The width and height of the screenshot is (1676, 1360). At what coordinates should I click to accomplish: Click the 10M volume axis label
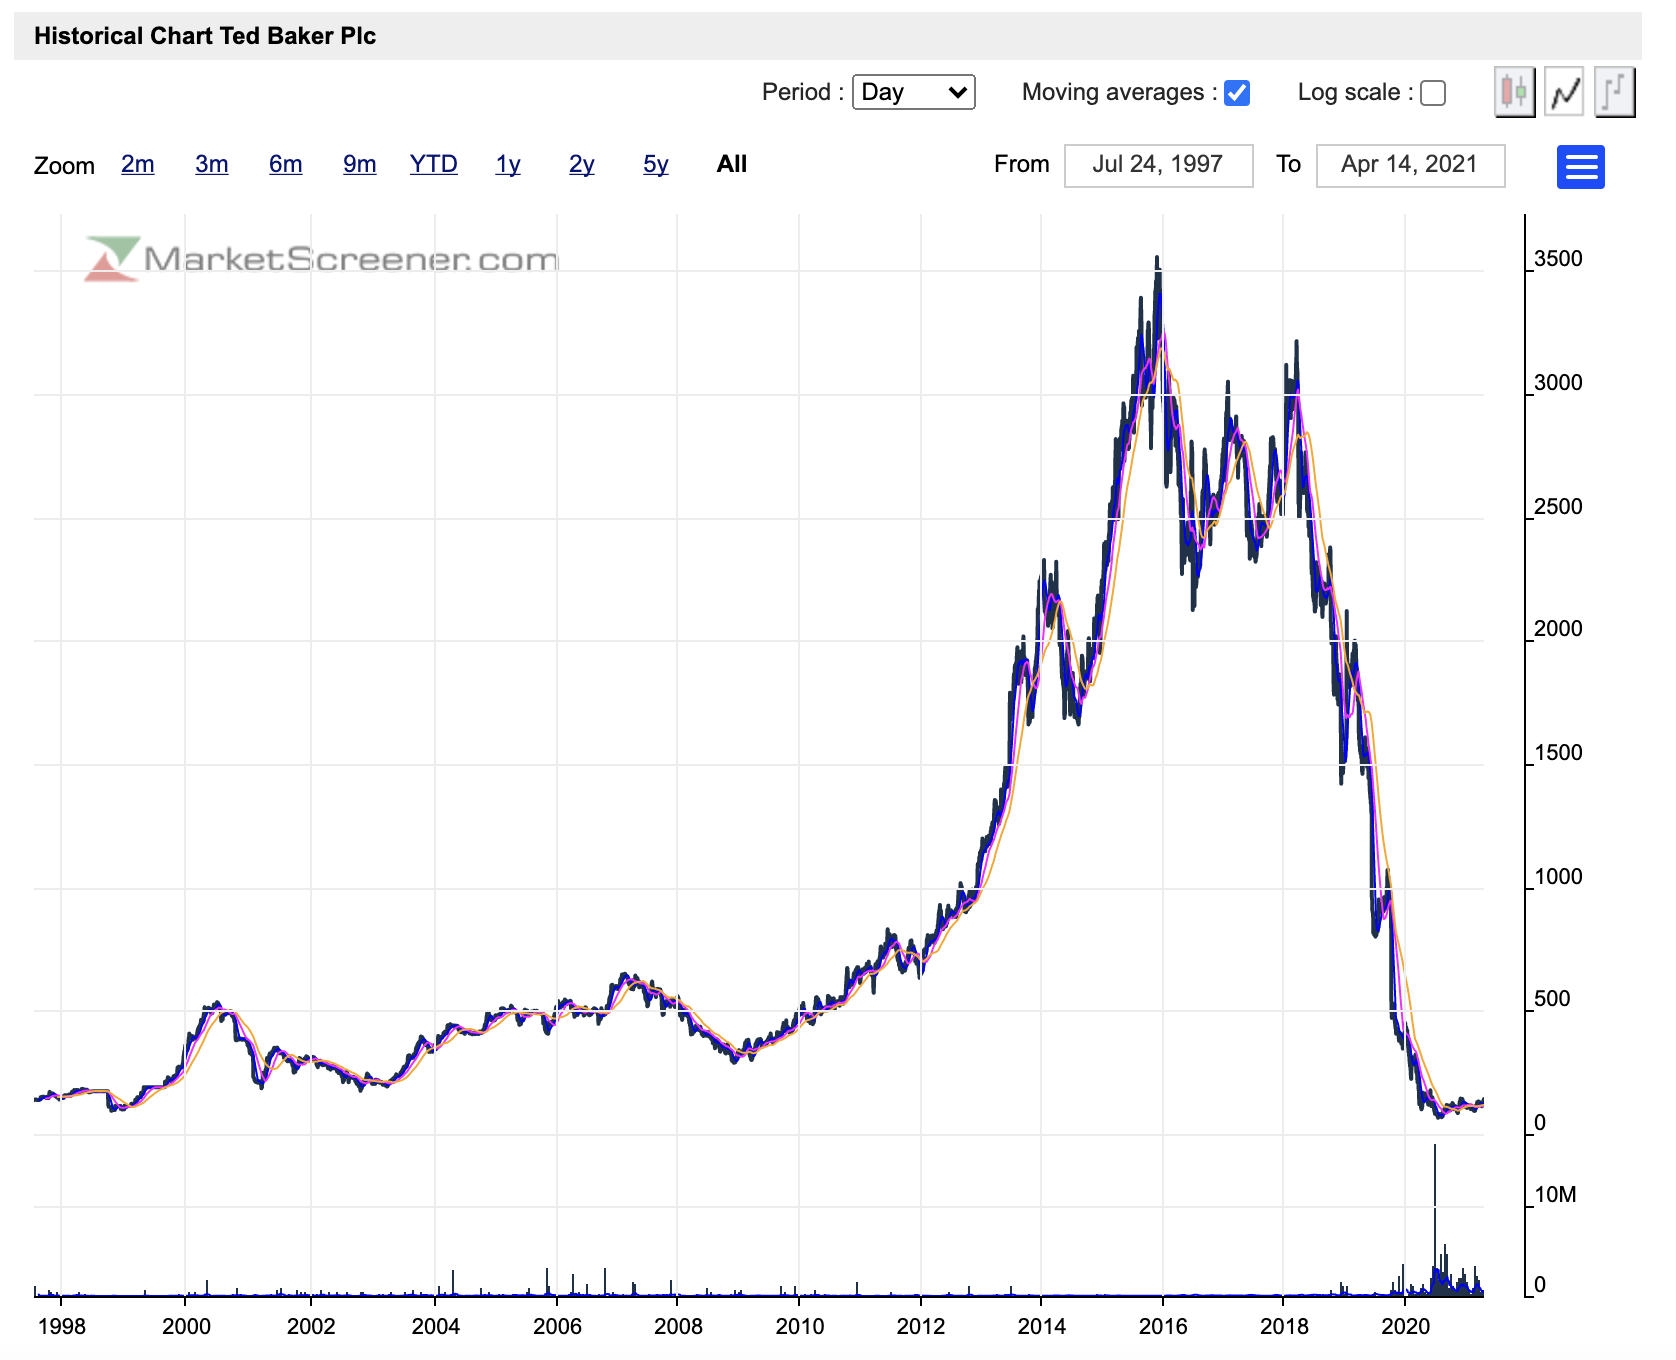[x=1555, y=1195]
